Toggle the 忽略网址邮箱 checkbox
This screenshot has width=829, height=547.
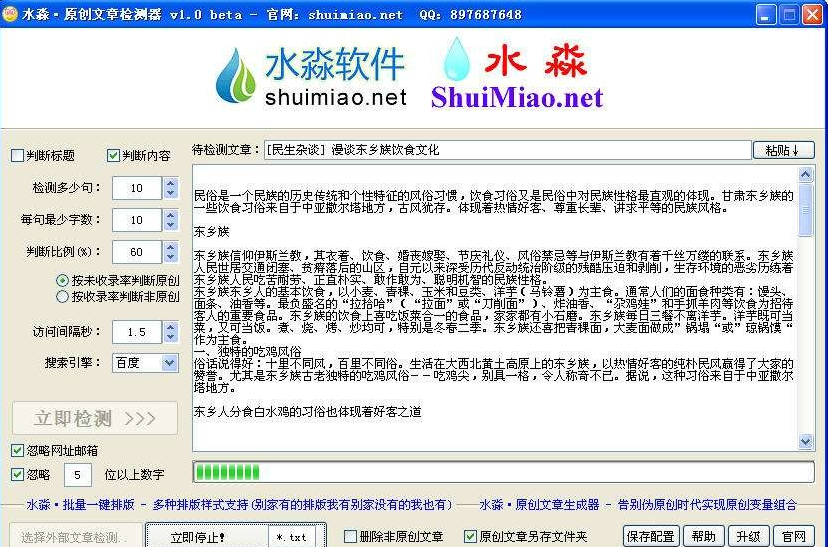click(x=17, y=451)
